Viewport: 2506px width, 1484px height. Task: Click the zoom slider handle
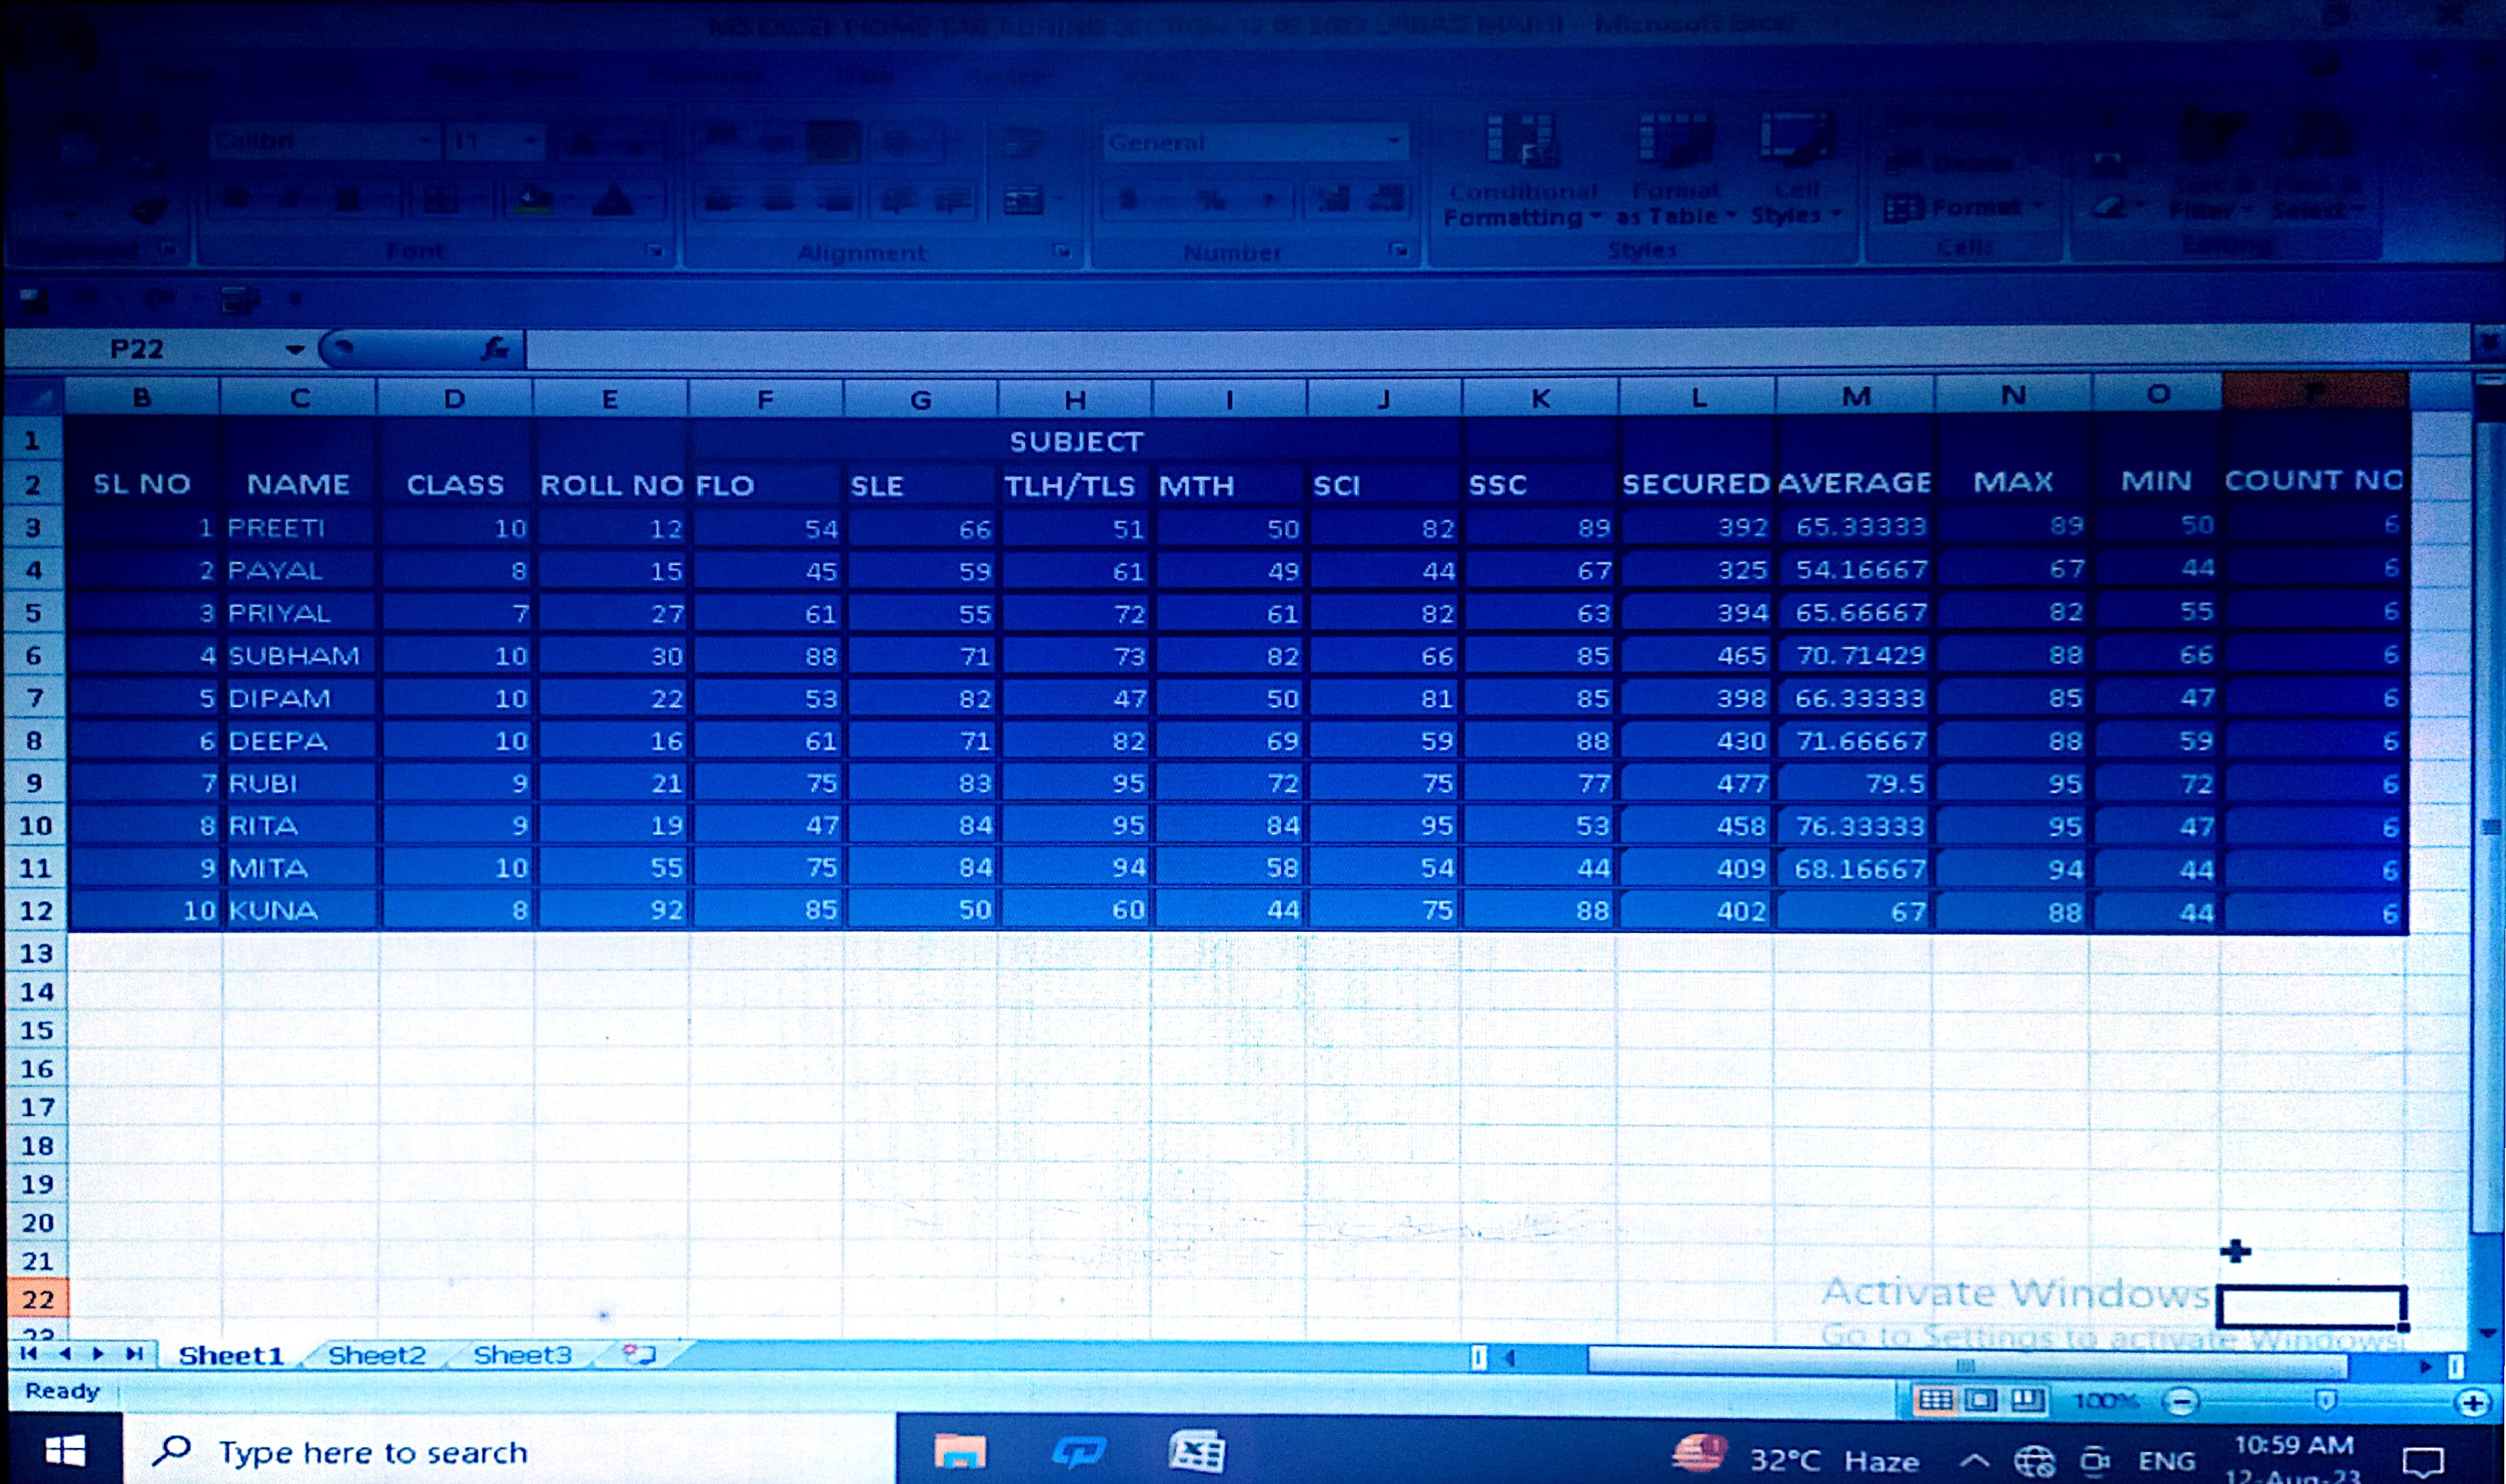coord(2326,1401)
